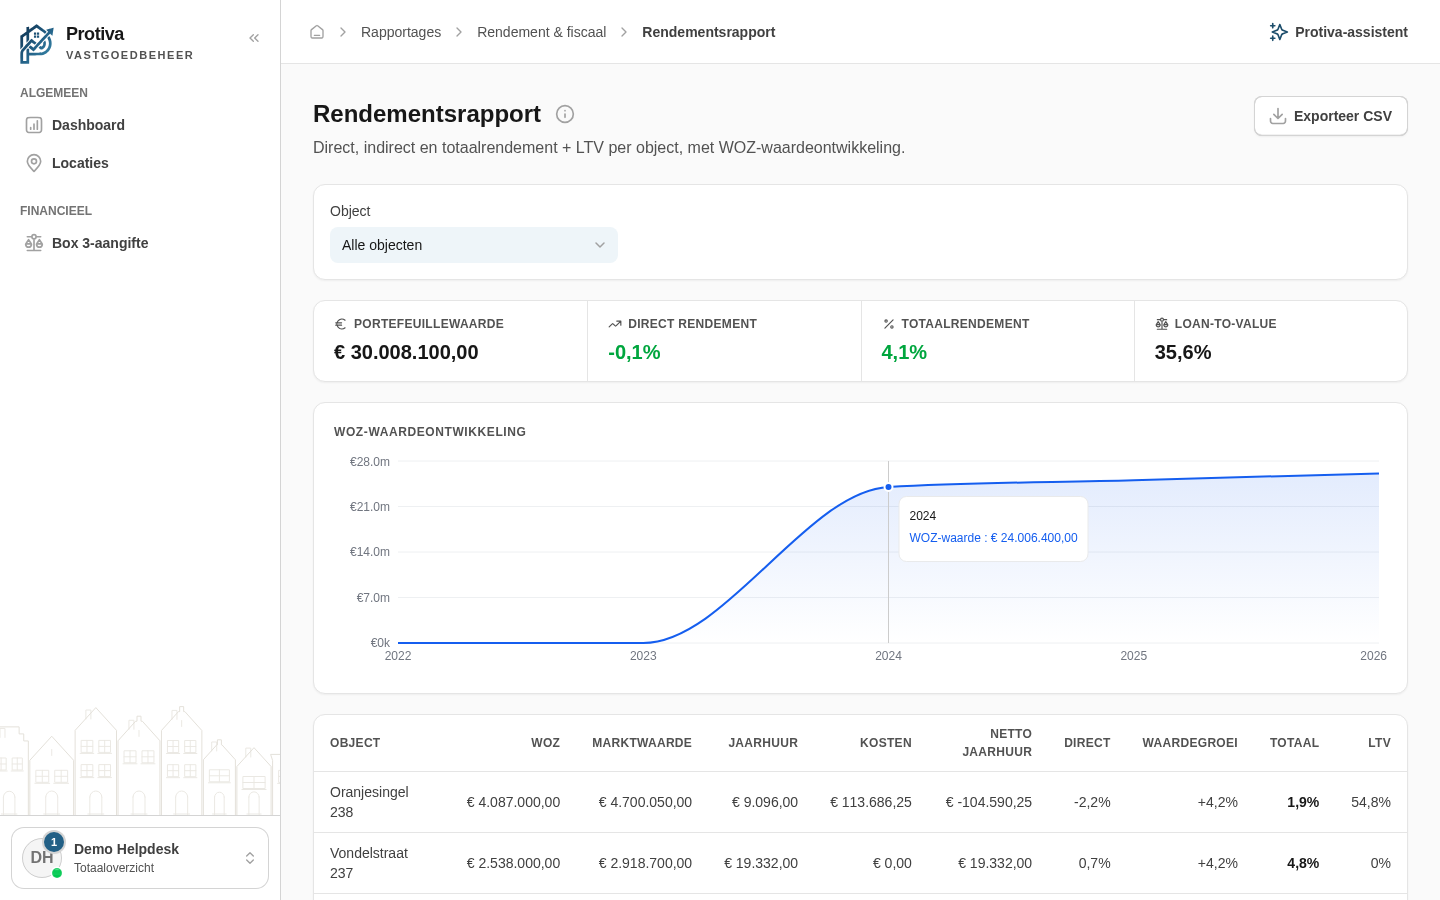Click the Rendement & fiscaal breadcrumb
Screen dimensions: 1440x900
541,32
